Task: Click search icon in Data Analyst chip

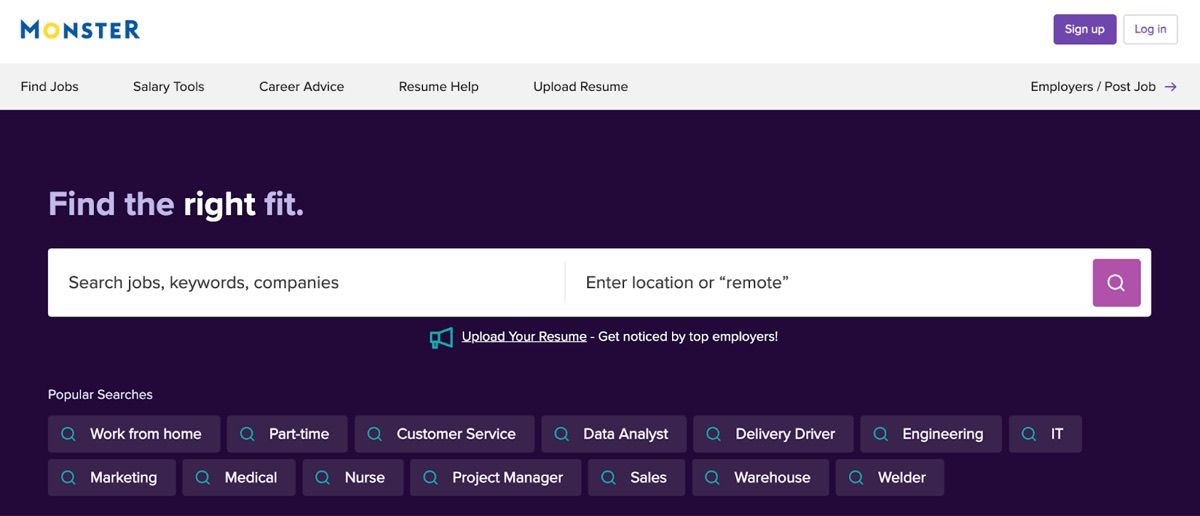Action: tap(561, 434)
